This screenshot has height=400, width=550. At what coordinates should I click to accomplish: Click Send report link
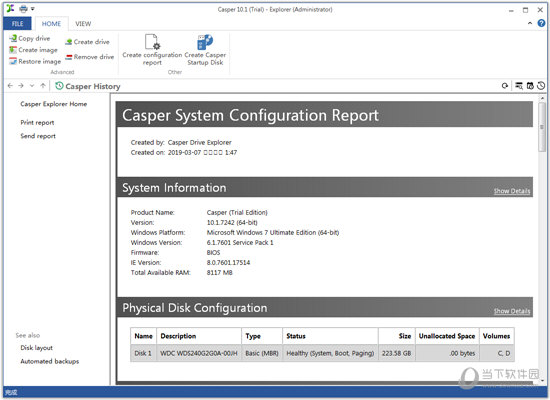tap(38, 136)
